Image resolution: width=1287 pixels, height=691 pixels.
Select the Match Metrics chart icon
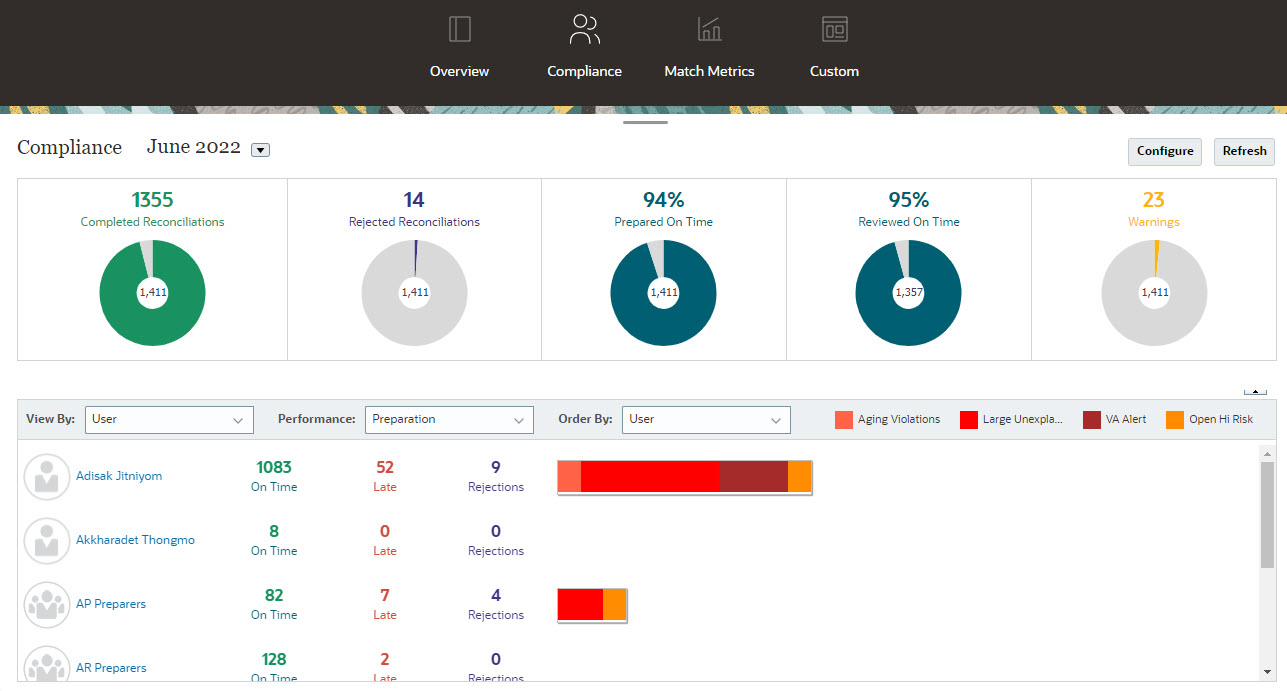pyautogui.click(x=709, y=29)
